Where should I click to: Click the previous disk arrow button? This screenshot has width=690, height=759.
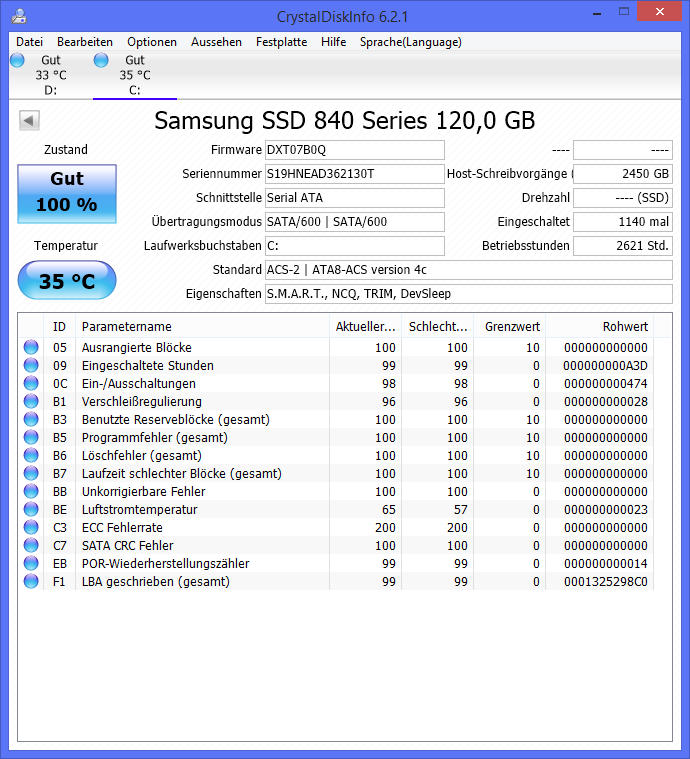[x=29, y=121]
